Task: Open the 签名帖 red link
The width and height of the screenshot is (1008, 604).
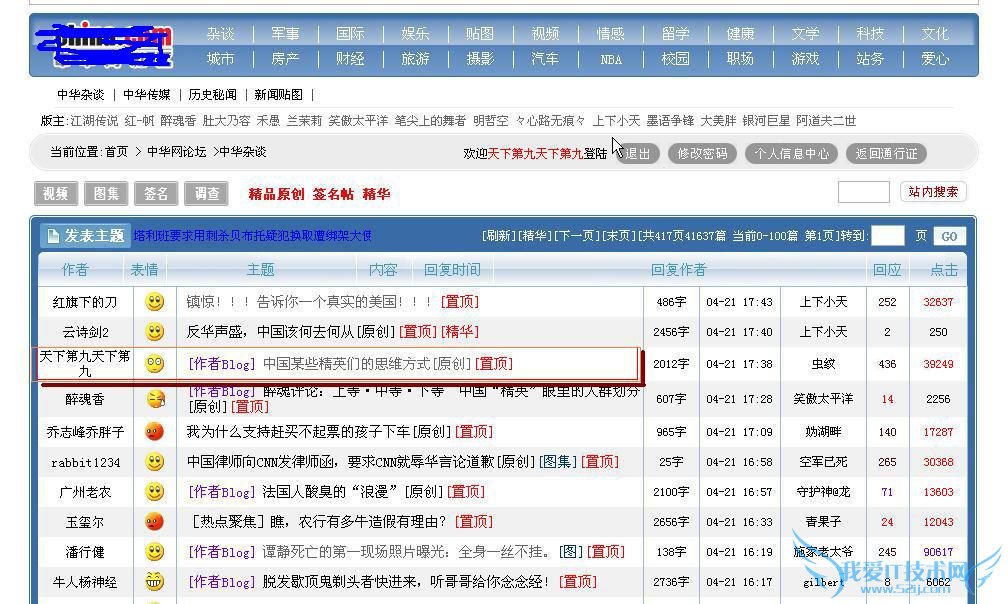Action: click(333, 194)
